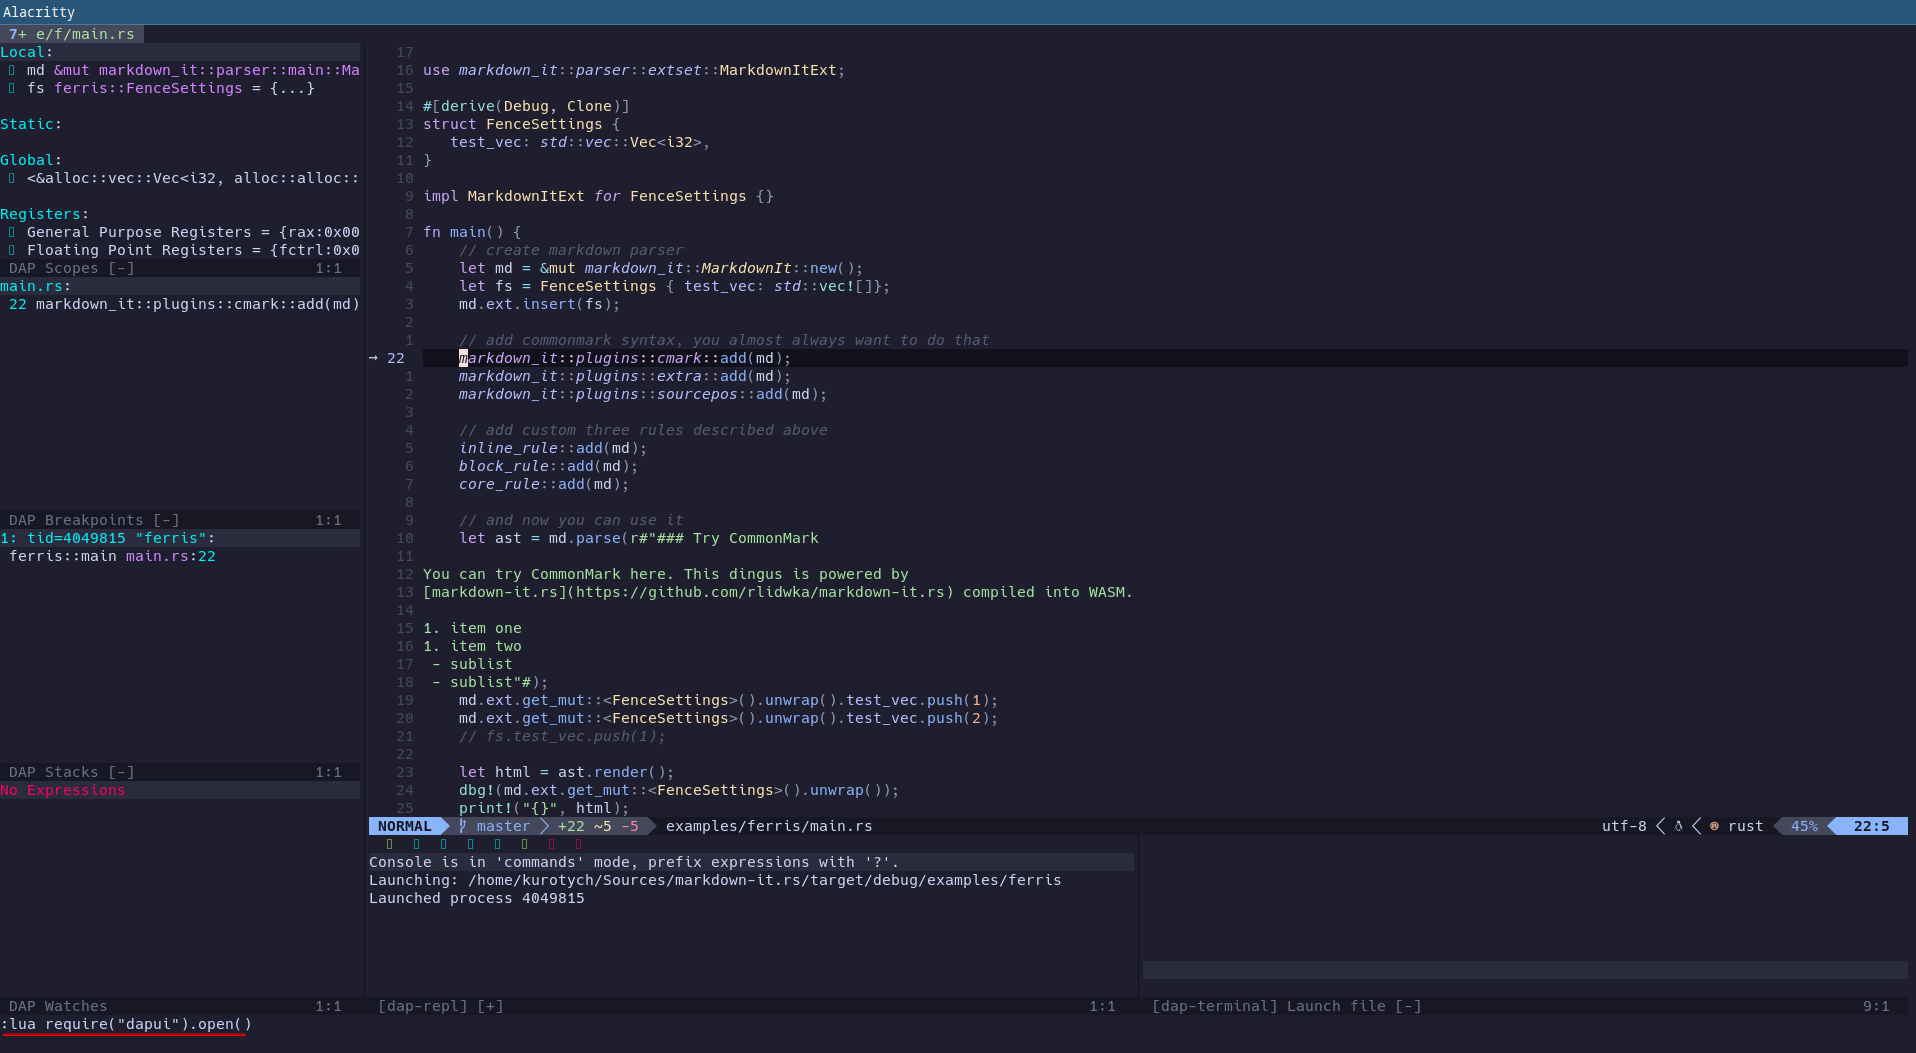Click the step out debug control icon

pos(471,844)
